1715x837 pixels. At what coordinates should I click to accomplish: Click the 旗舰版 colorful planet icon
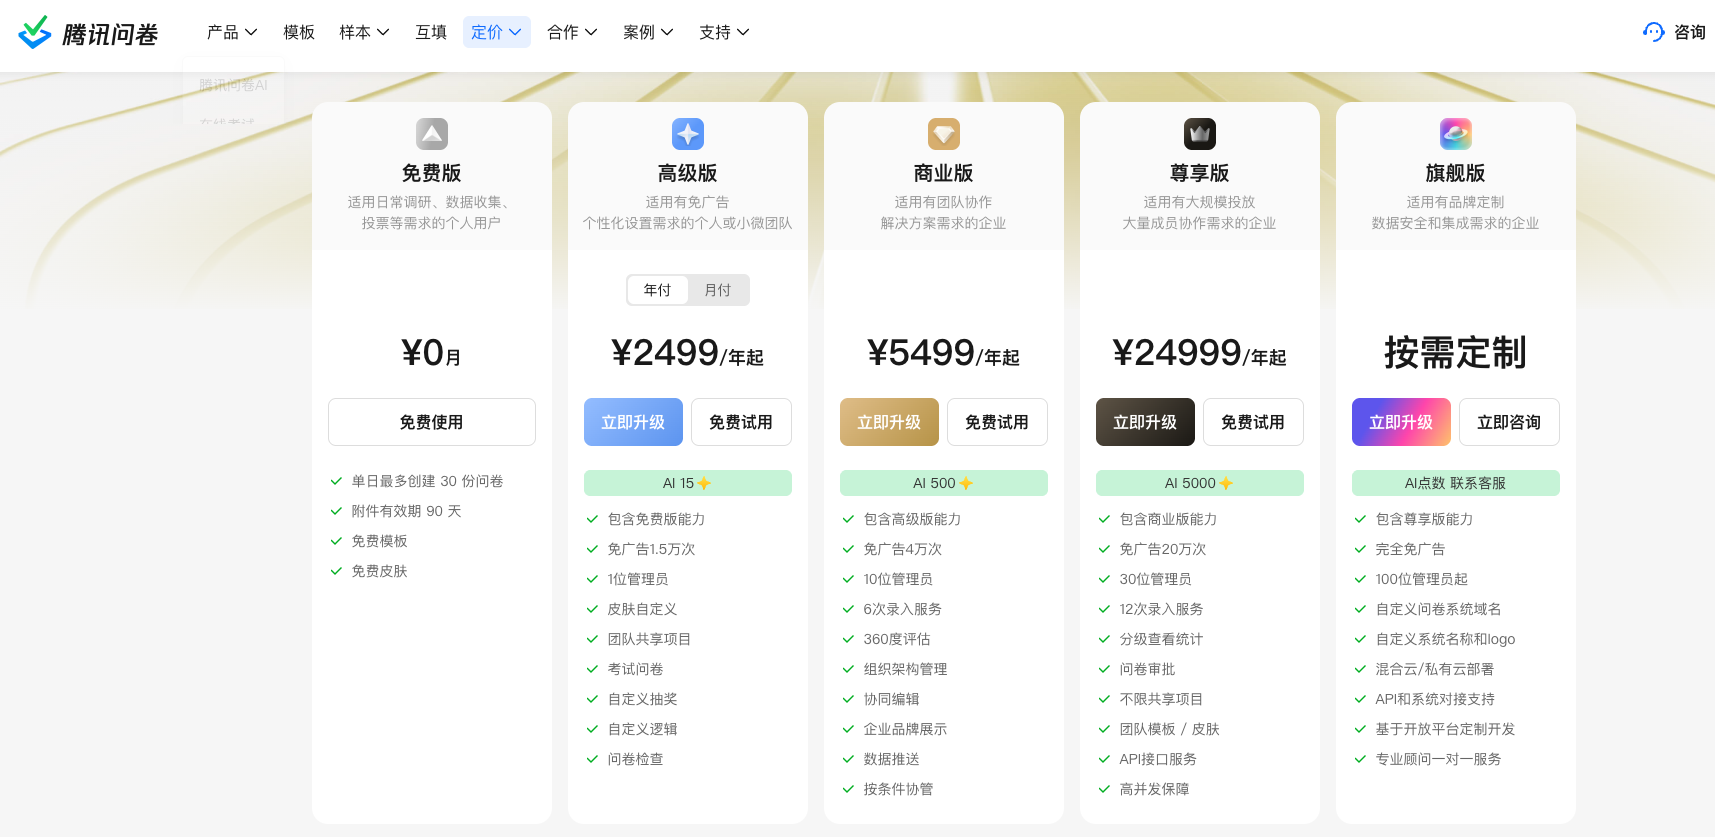1456,134
